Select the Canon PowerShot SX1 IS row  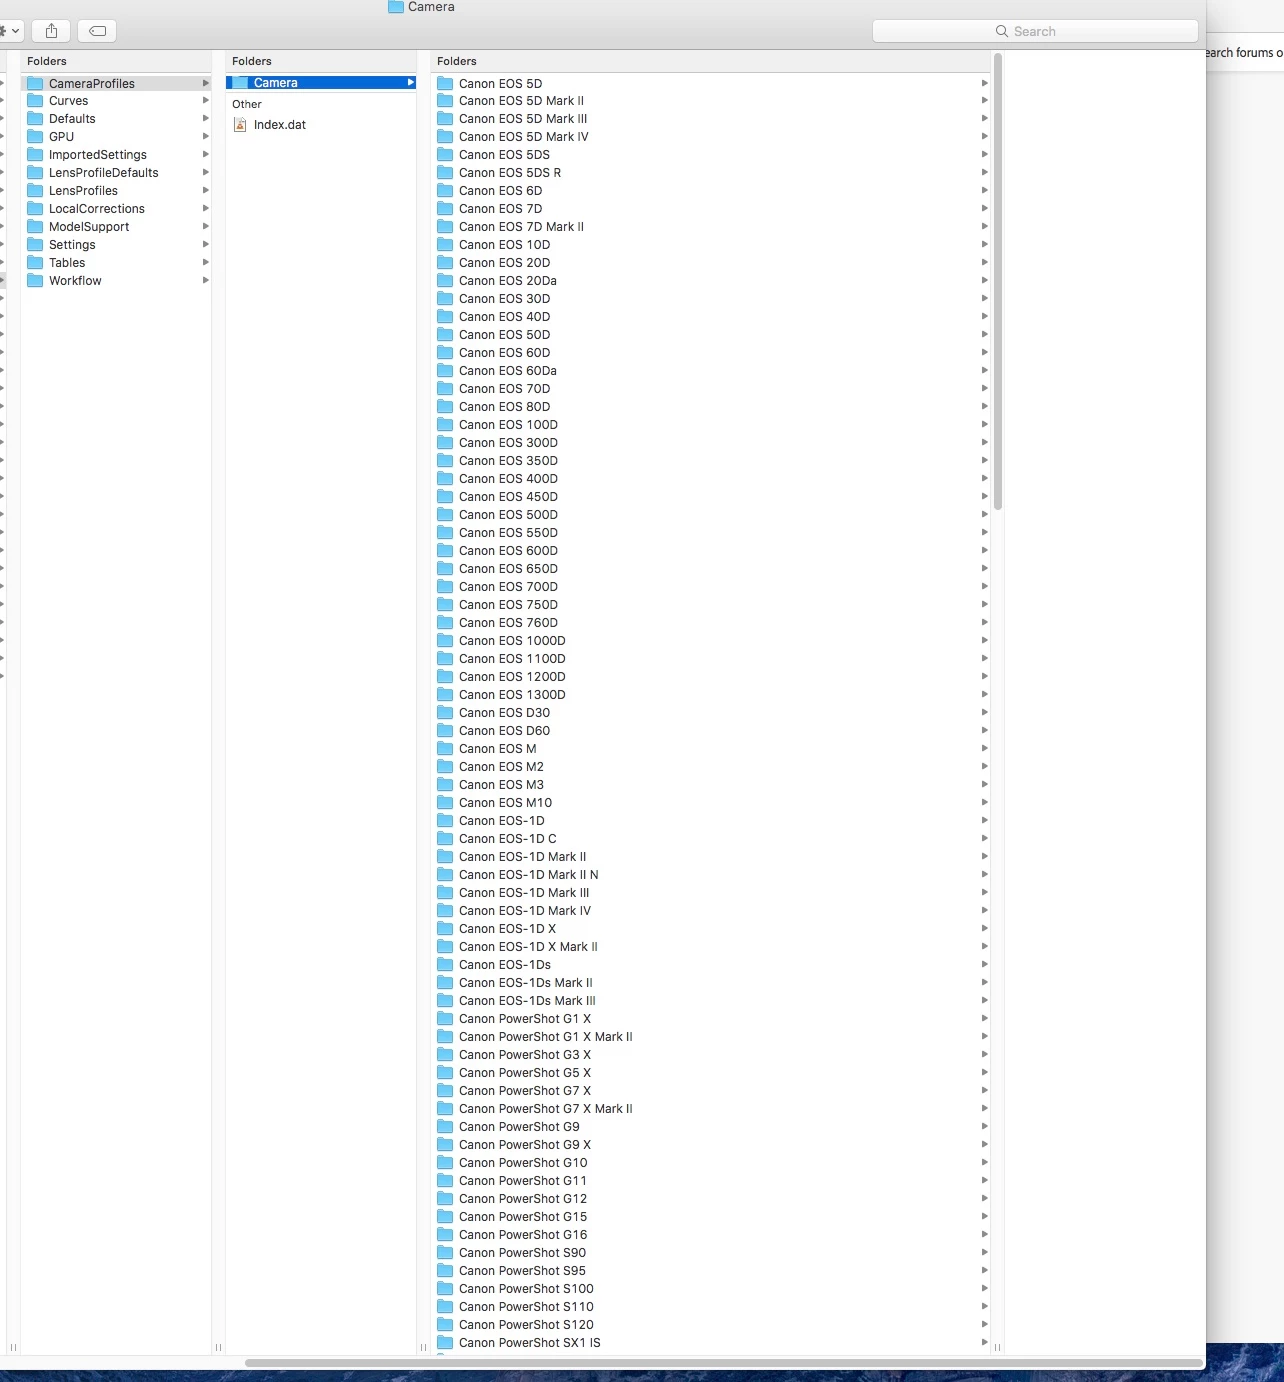click(712, 1342)
